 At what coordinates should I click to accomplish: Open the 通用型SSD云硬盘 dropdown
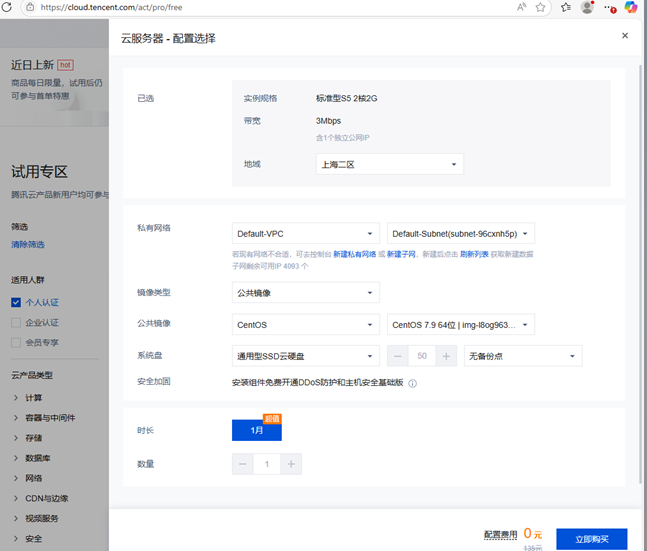(306, 356)
